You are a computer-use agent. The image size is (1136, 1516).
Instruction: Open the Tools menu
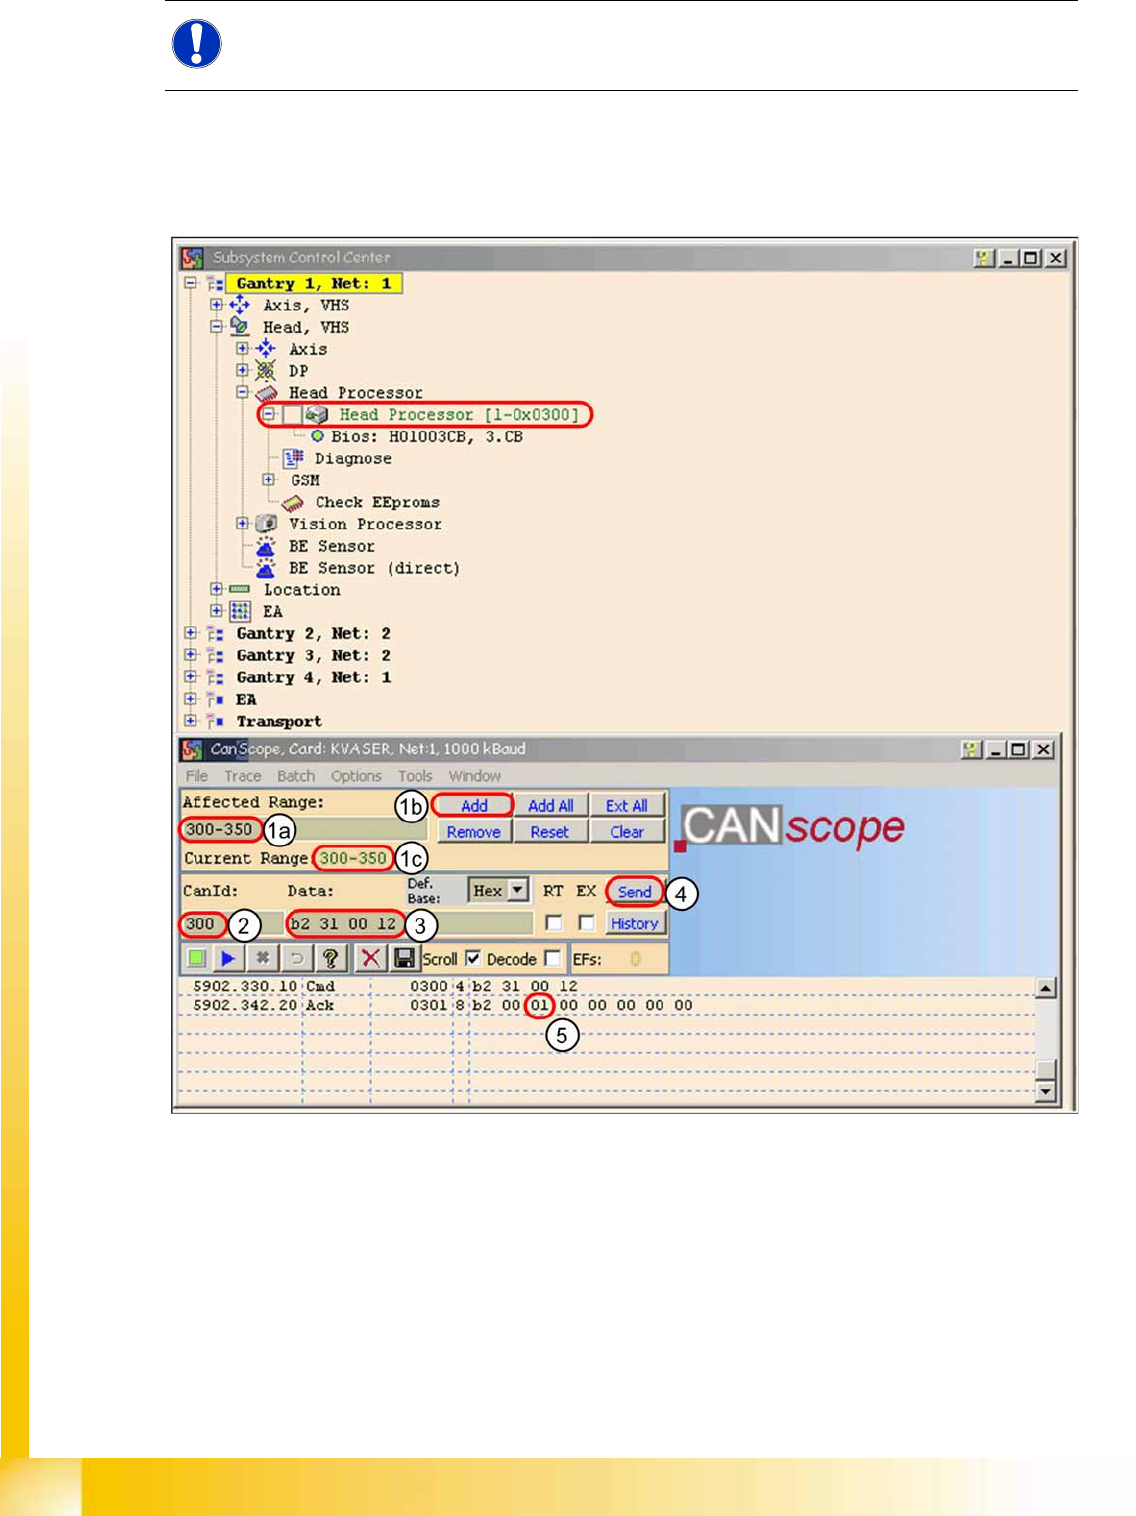[x=415, y=776]
